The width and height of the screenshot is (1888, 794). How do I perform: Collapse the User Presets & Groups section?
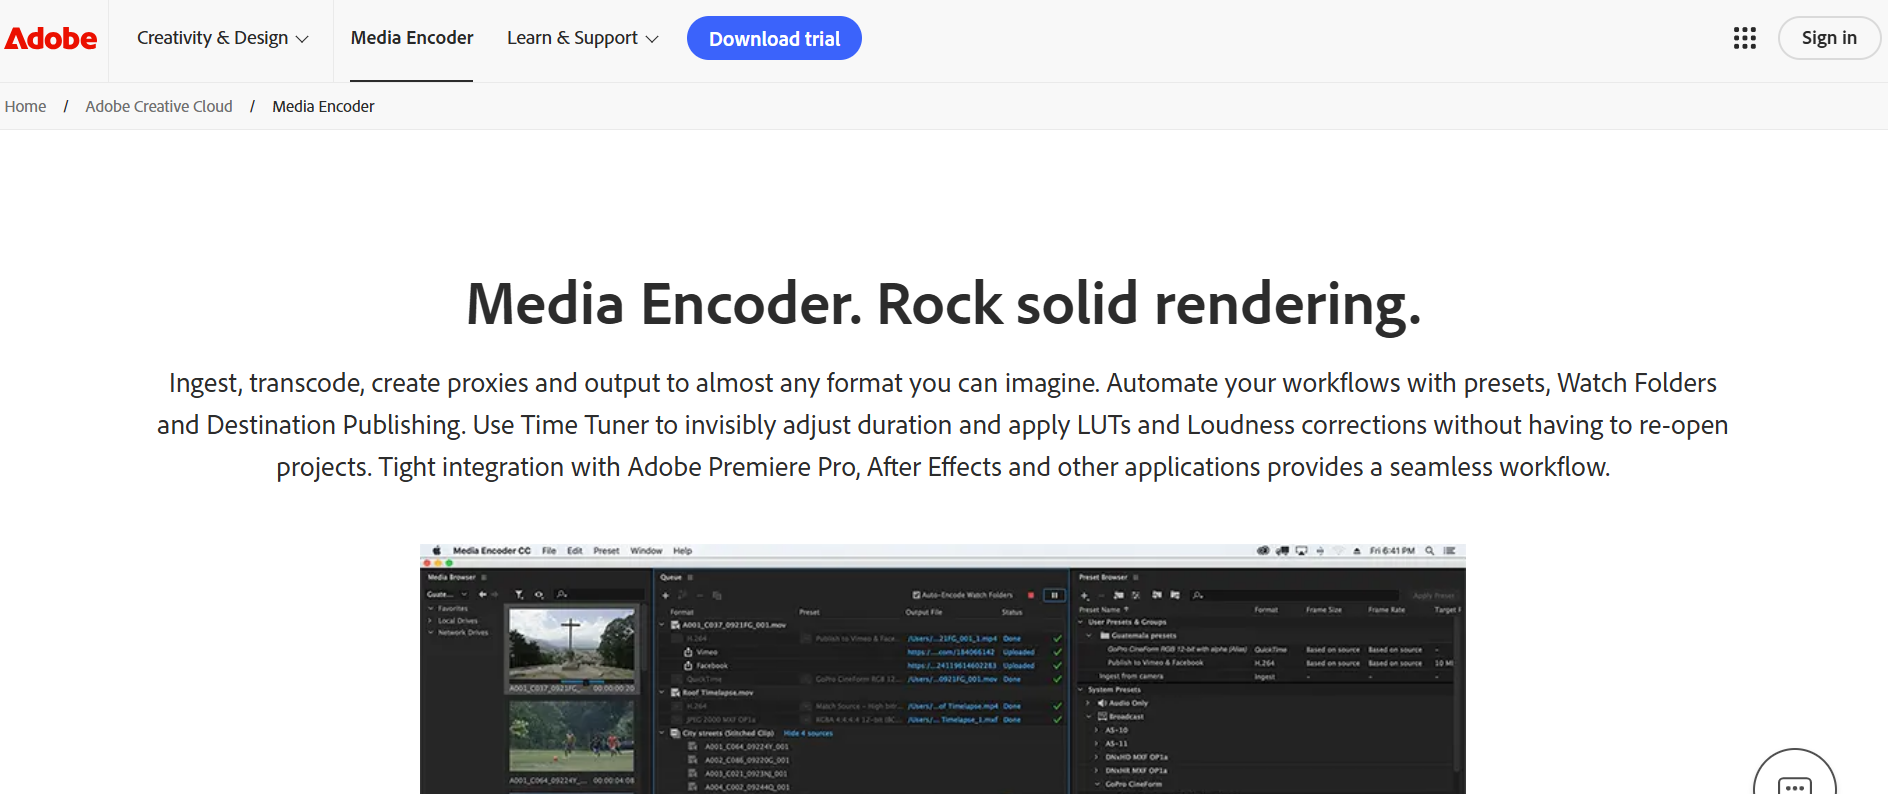pos(1081,621)
